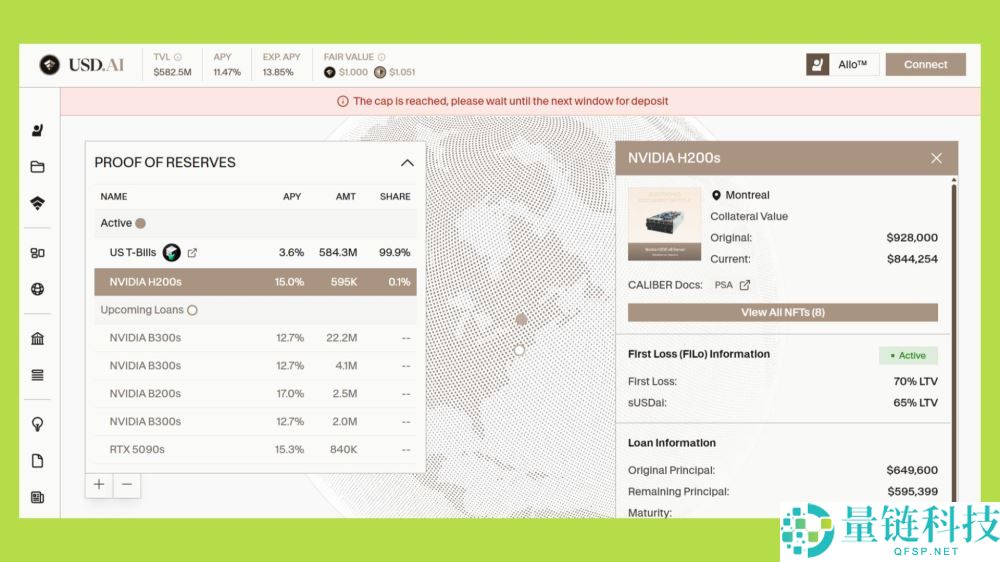Click the lightbulb icon in sidebar

click(37, 424)
